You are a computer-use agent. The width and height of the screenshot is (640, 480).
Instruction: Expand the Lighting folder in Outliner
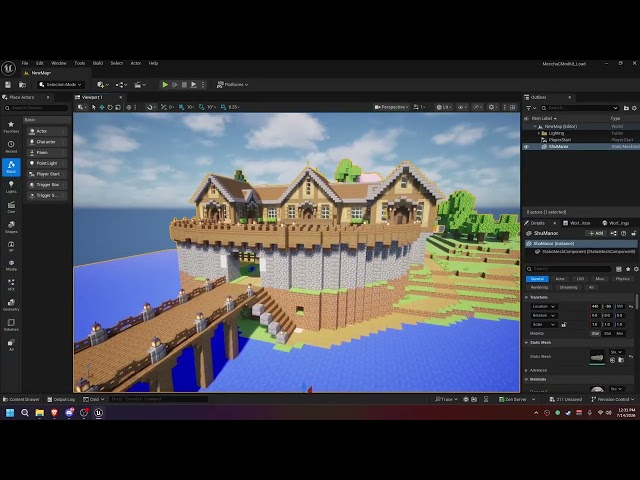click(x=539, y=133)
